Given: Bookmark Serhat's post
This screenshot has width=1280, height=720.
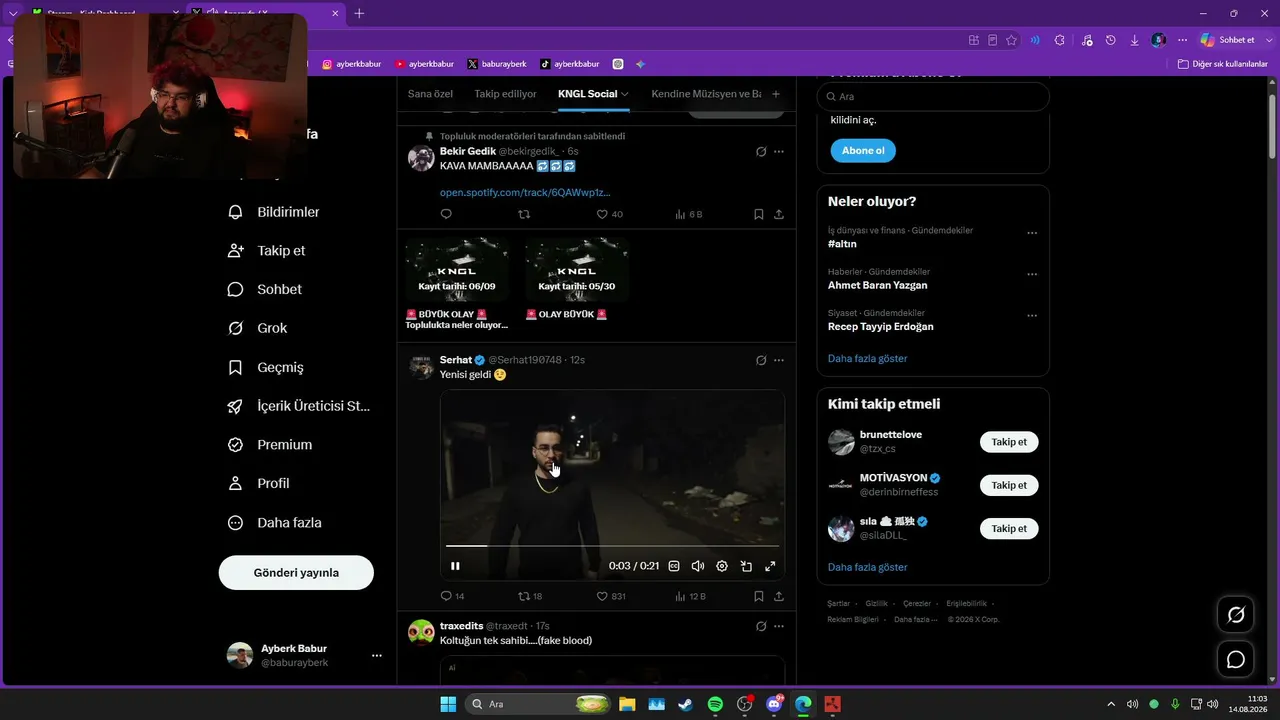Looking at the screenshot, I should pos(759,596).
